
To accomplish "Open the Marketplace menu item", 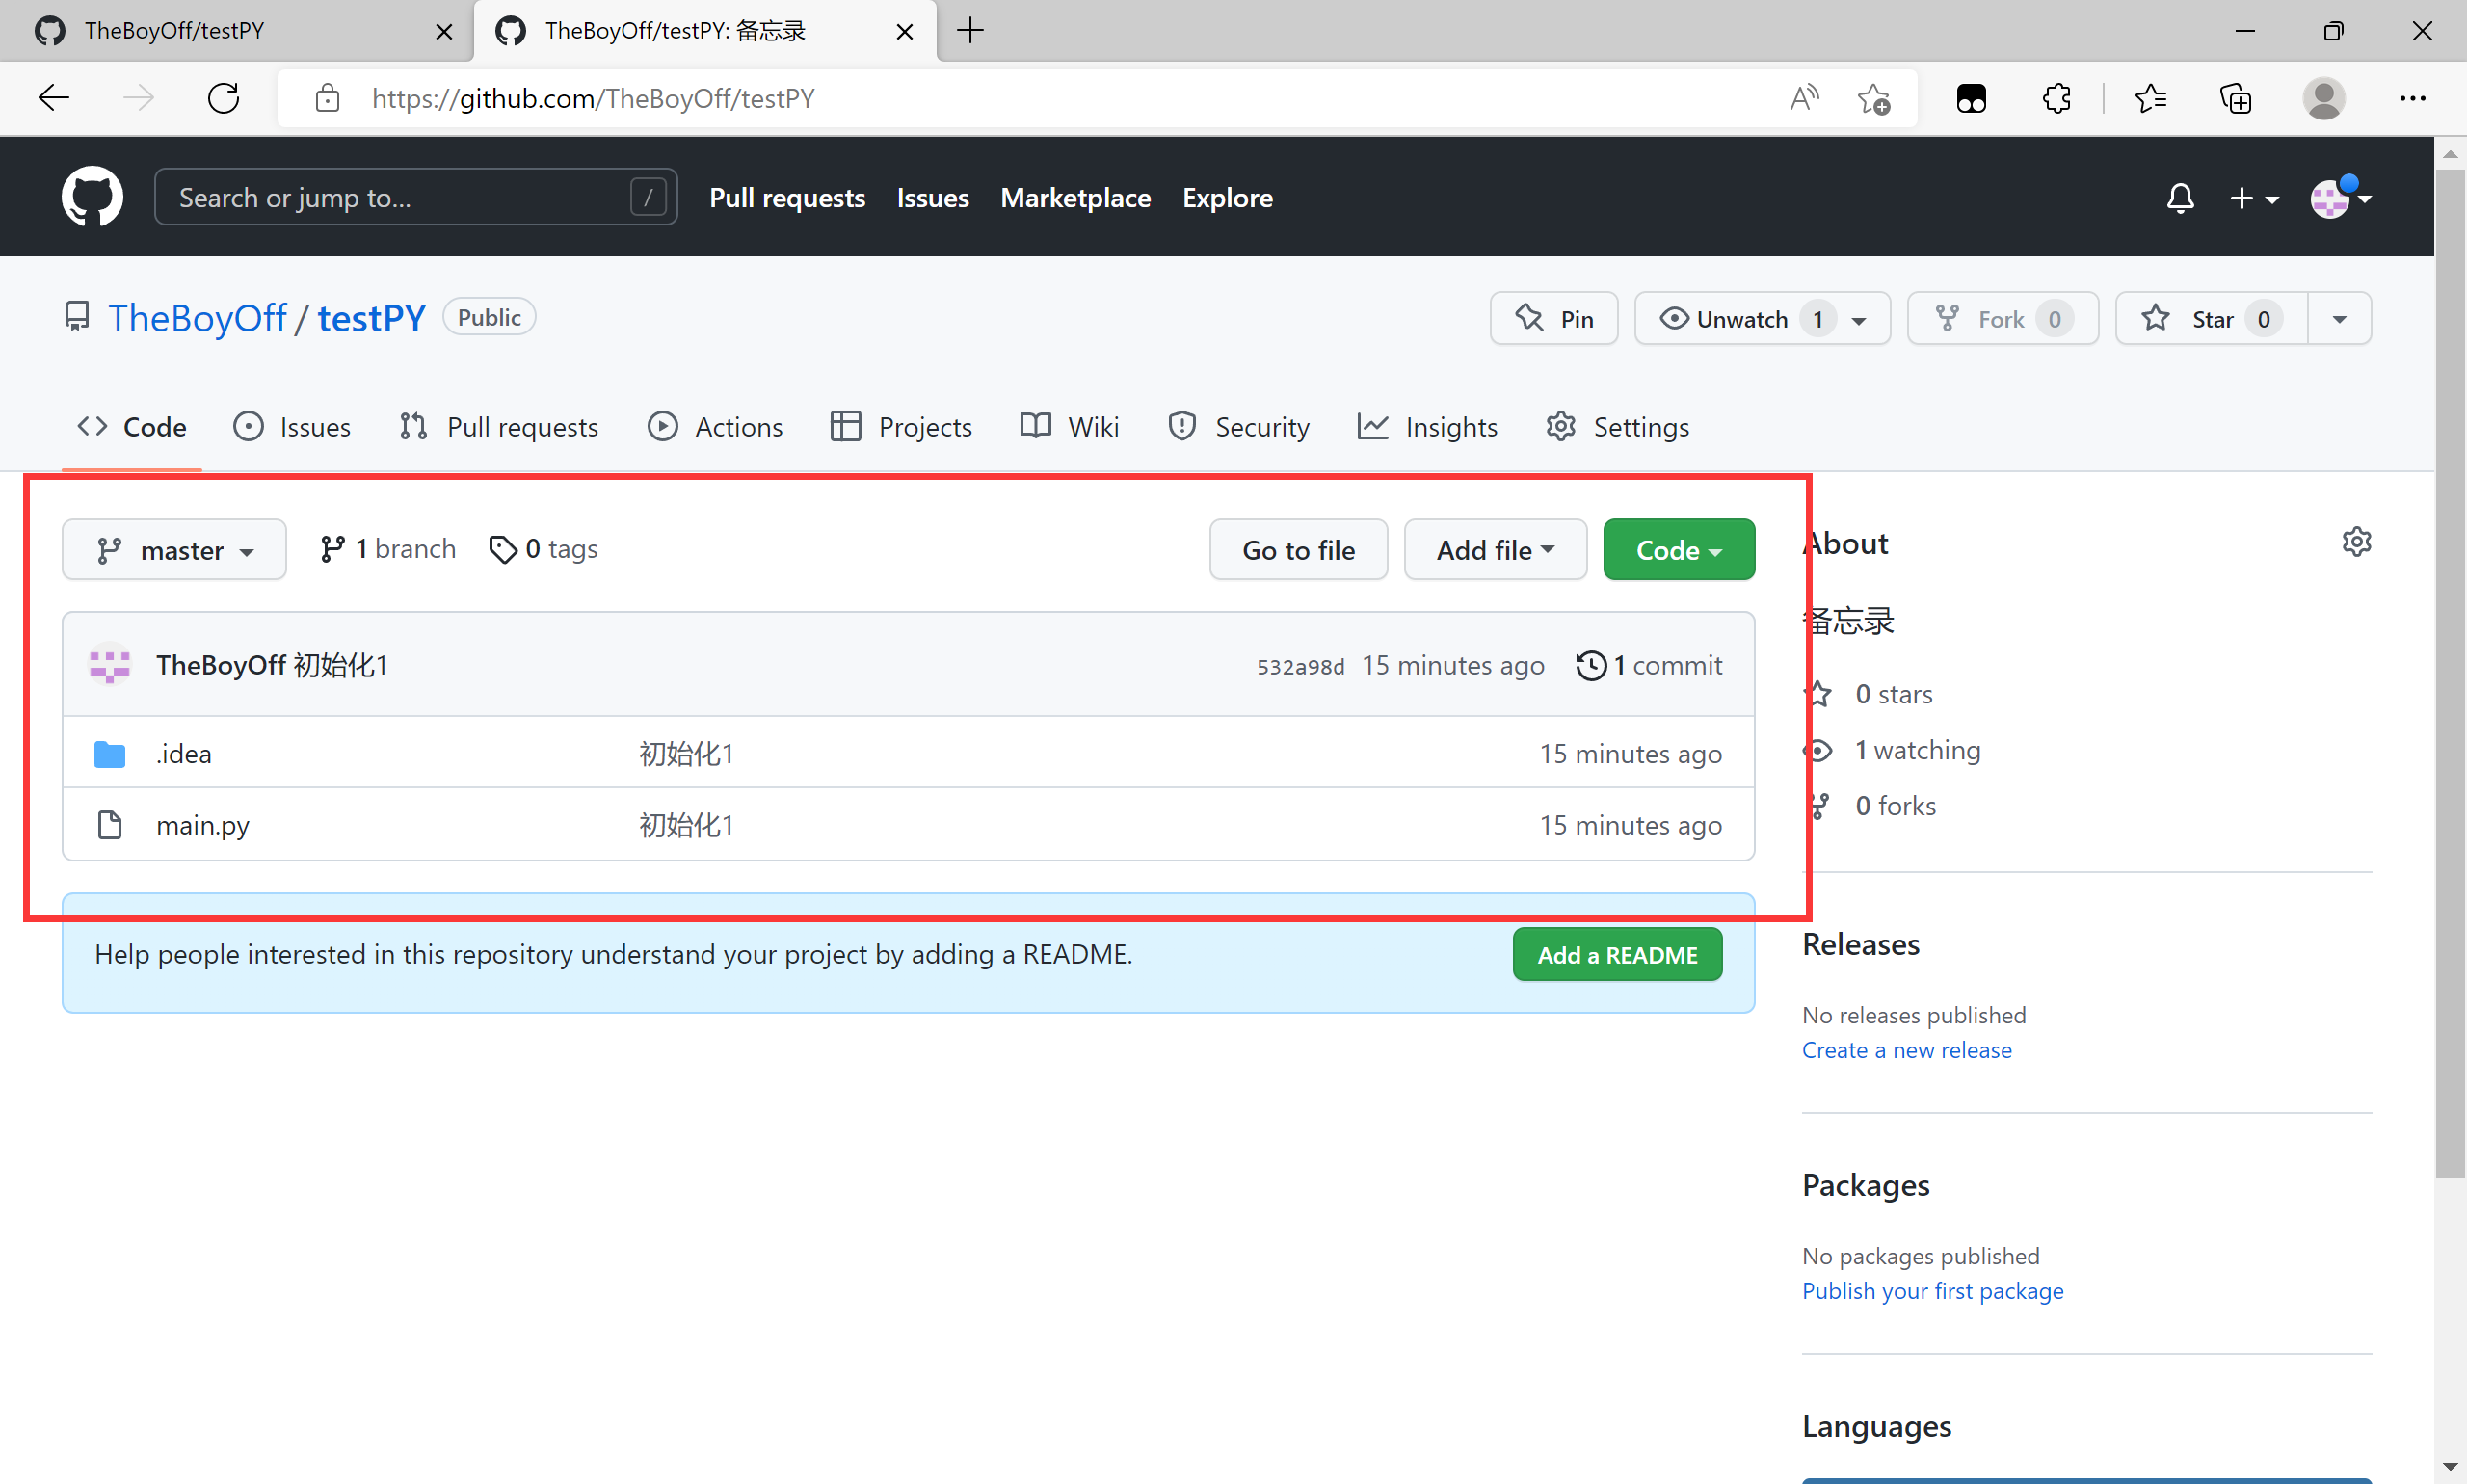I will pos(1074,197).
